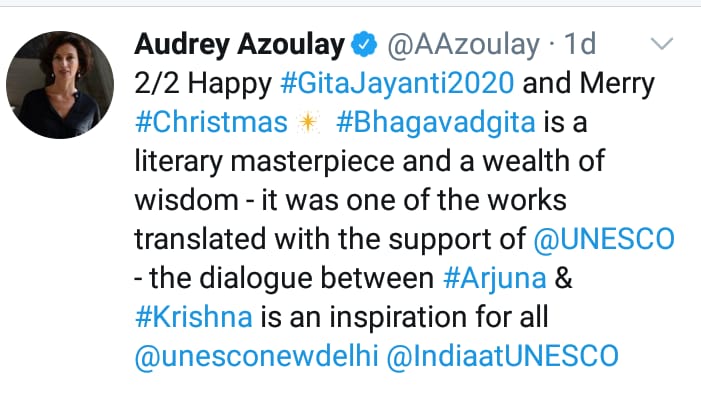
Task: Click the 'translated with the support of' text
Action: (330, 239)
